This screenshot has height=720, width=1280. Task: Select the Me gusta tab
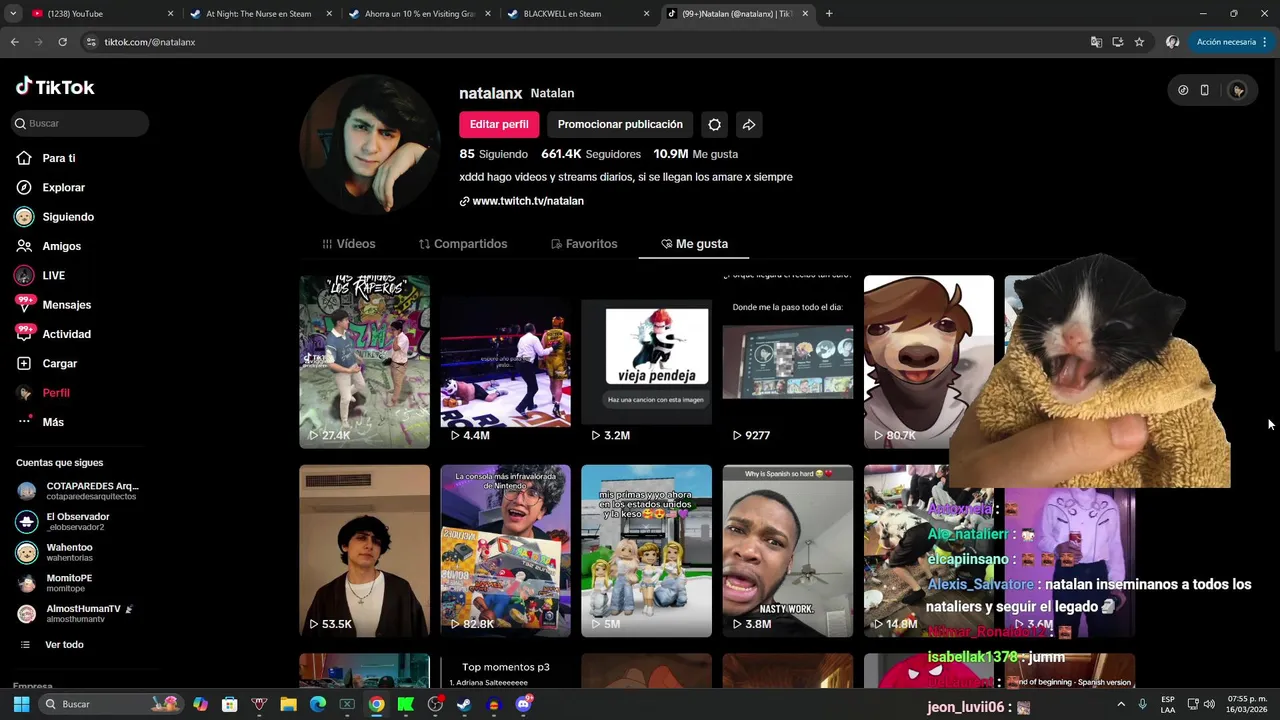694,244
